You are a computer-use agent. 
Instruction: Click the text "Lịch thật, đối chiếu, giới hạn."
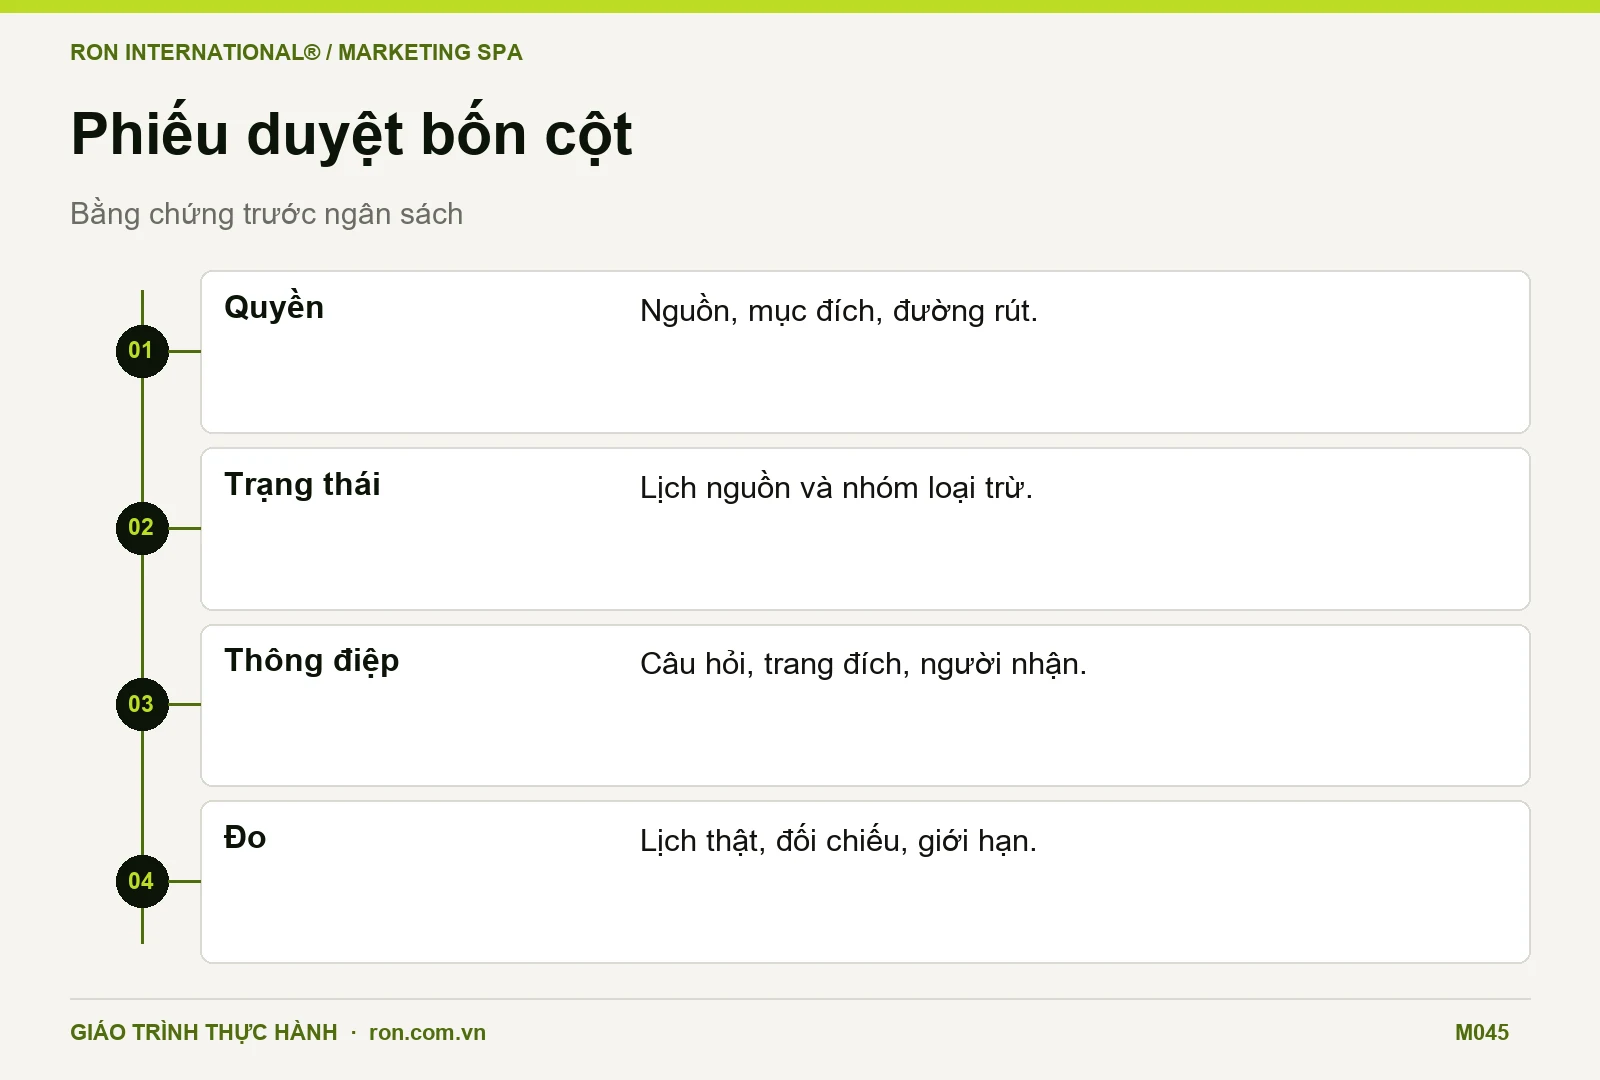(x=838, y=841)
